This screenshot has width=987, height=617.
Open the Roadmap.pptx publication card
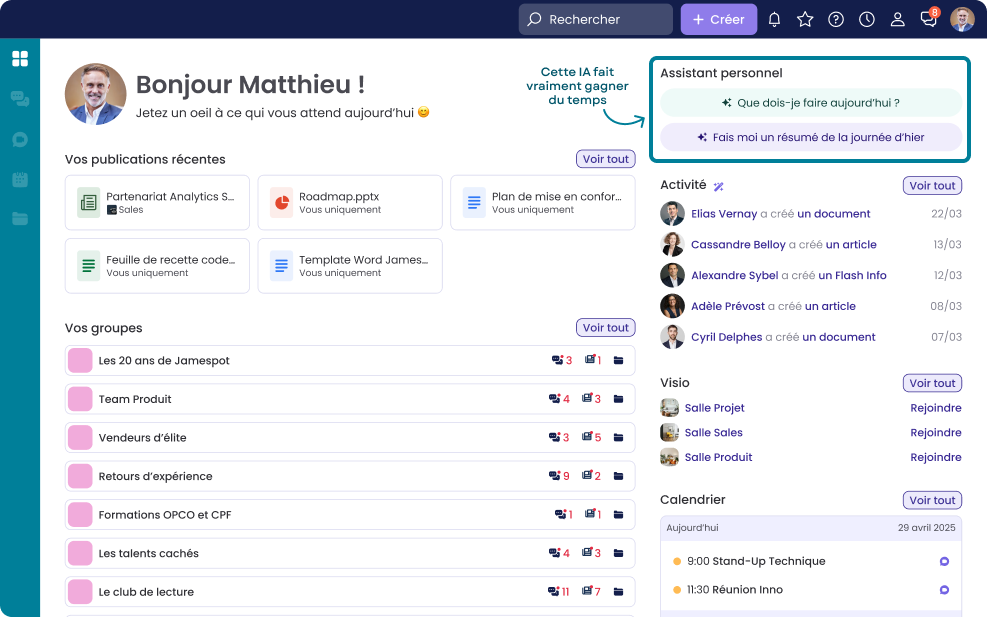pyautogui.click(x=350, y=202)
